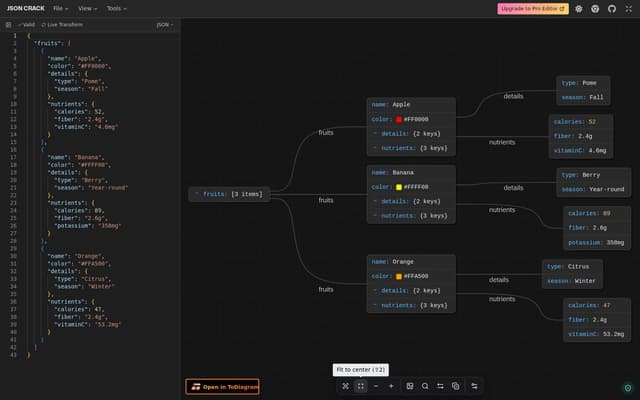
Task: Click "season": "Winter" line in editor
Action: 84,287
